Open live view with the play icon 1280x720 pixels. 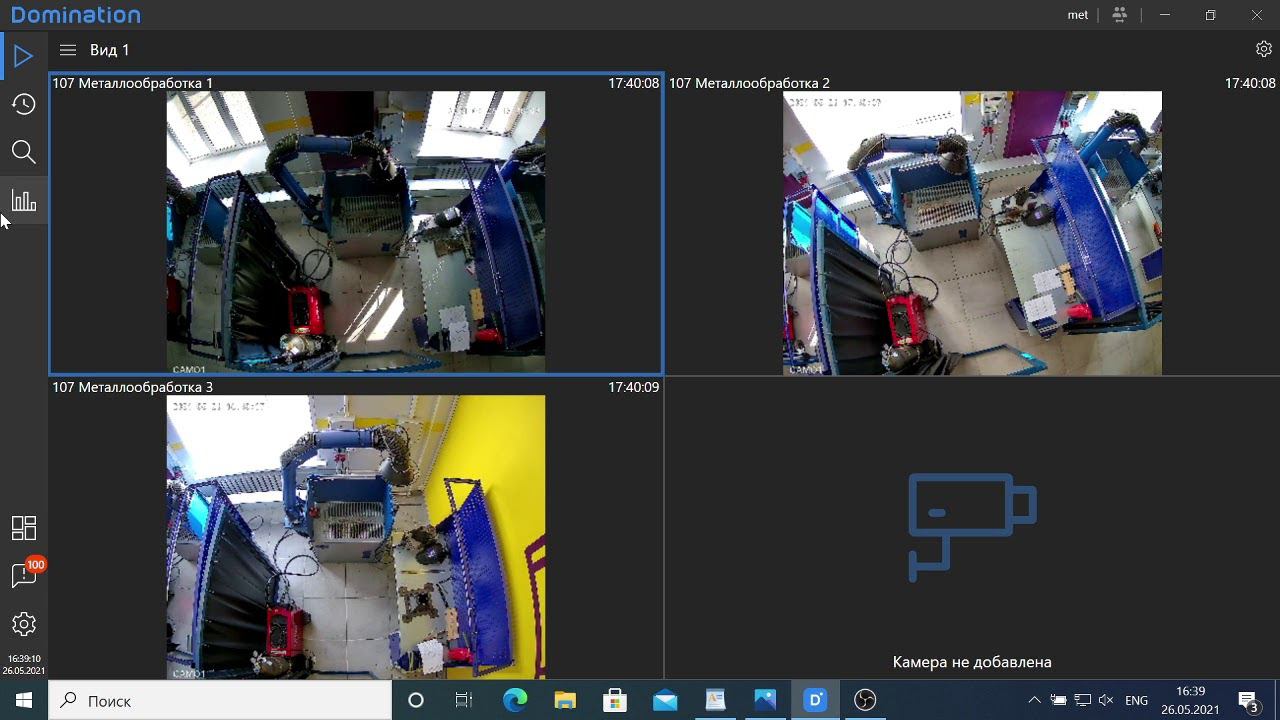coord(24,56)
